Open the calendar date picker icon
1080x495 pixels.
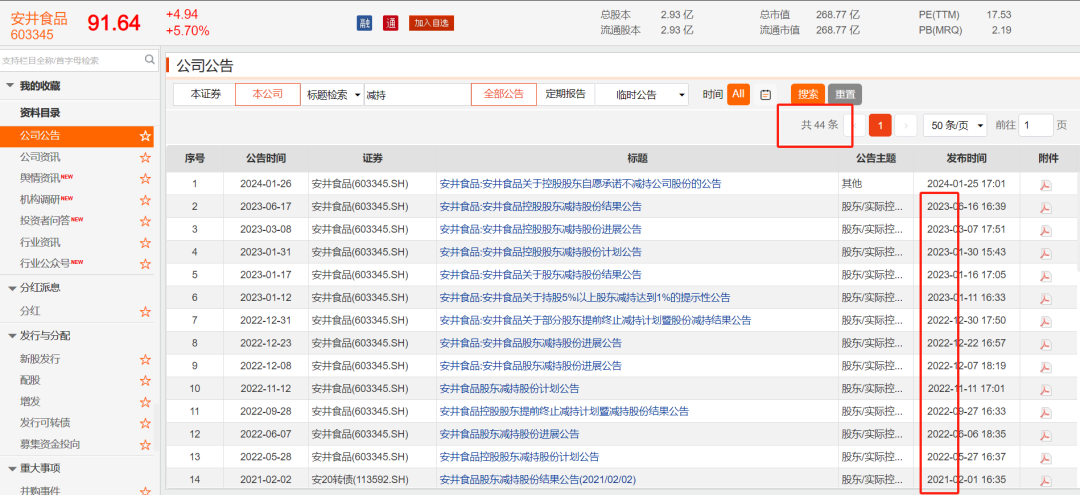coord(766,95)
